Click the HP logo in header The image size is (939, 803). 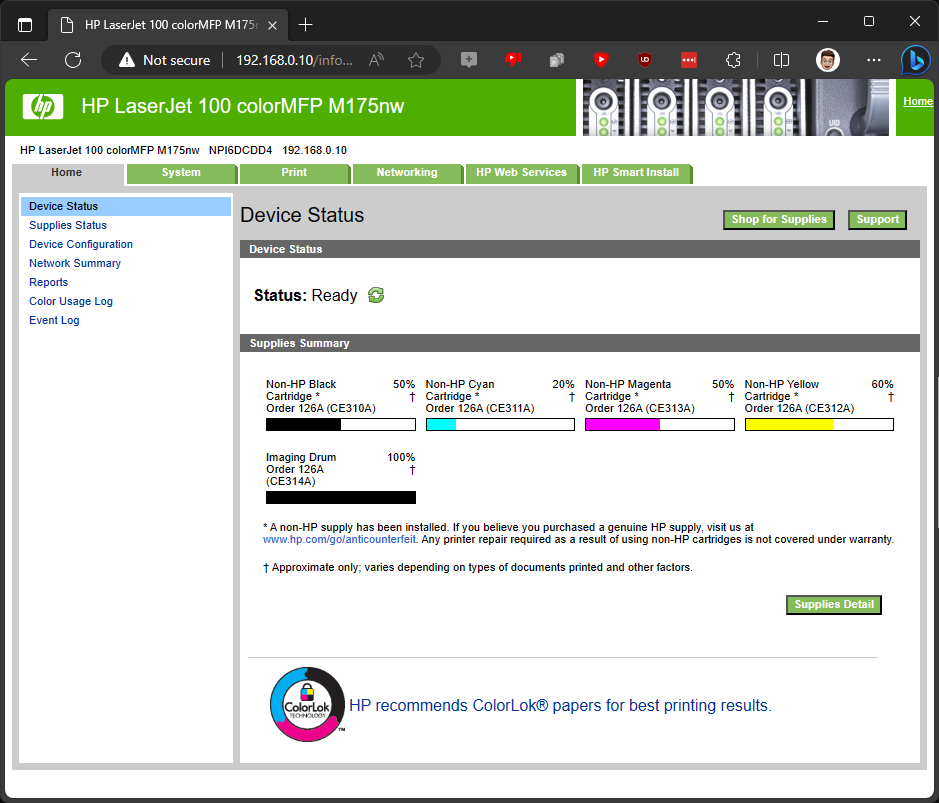(x=43, y=107)
